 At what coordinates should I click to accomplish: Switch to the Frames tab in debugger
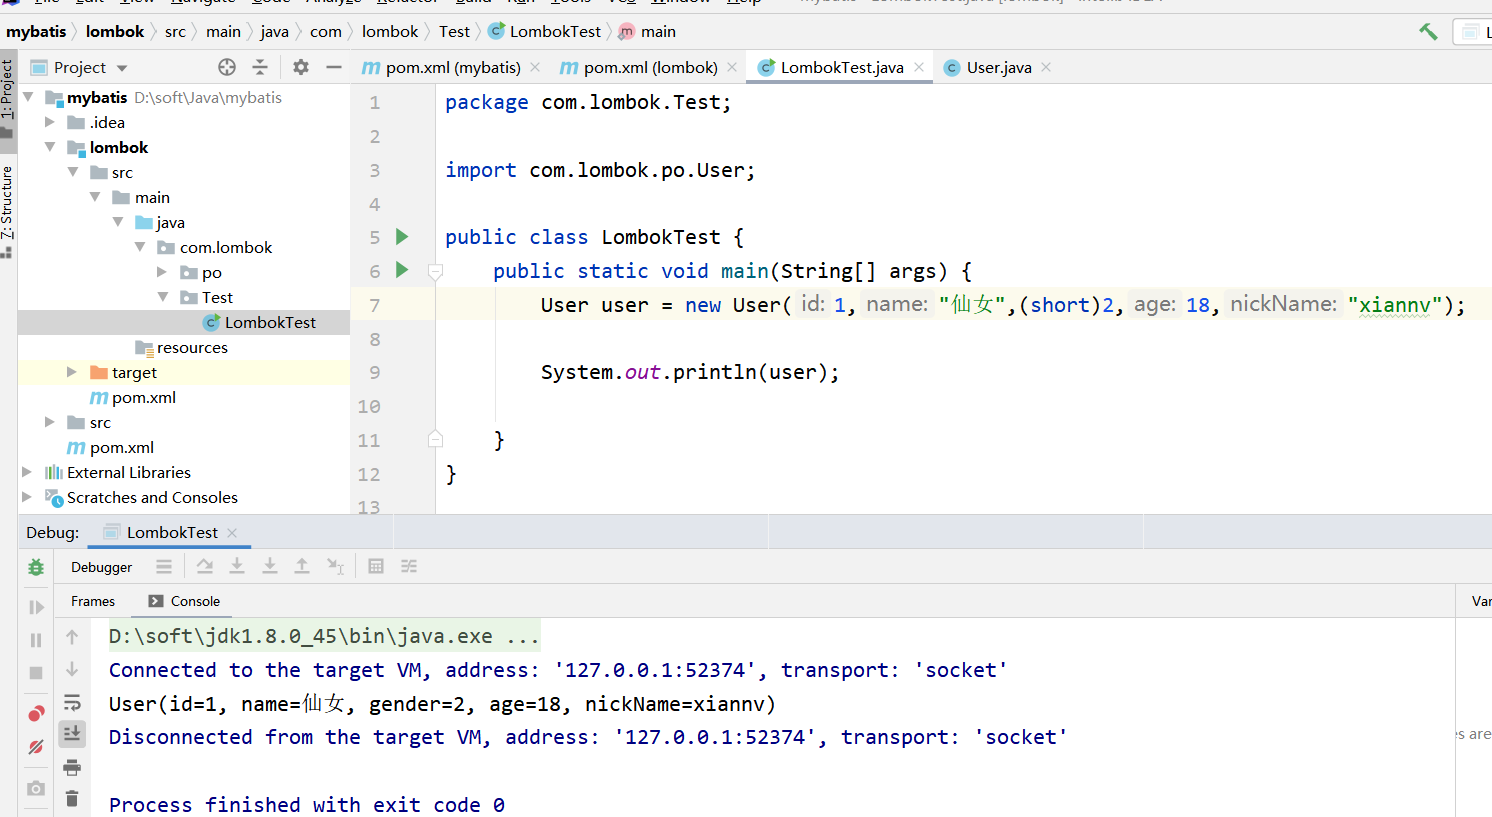pyautogui.click(x=93, y=601)
